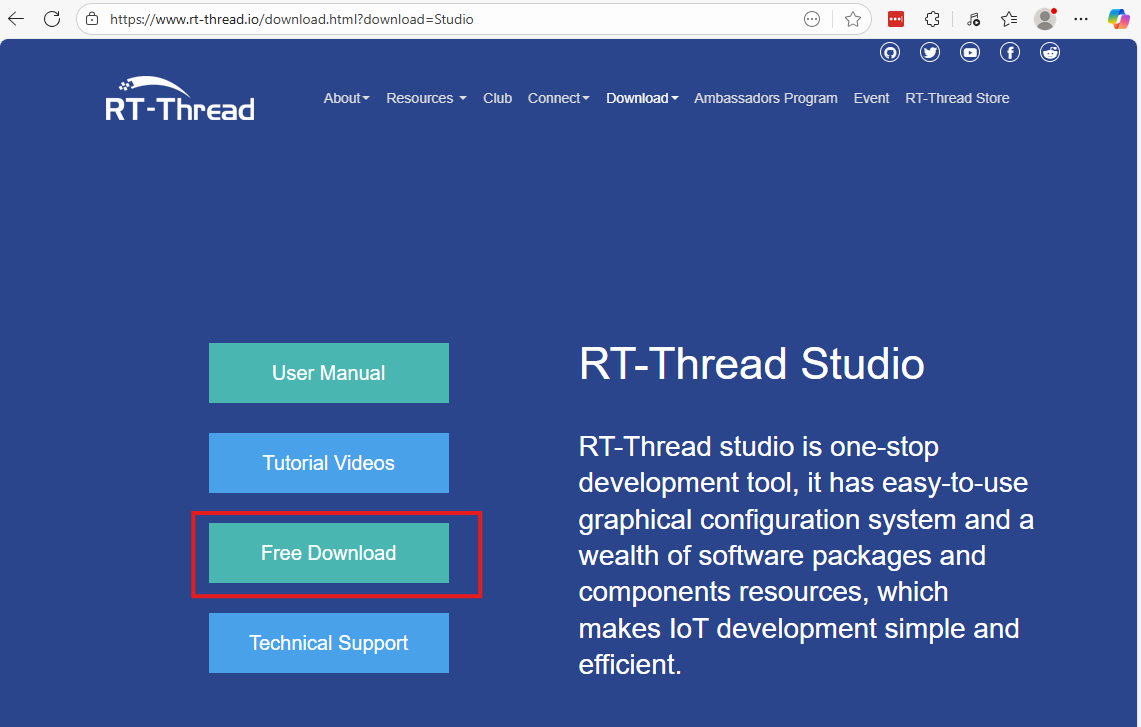Open the User Manual

328,372
